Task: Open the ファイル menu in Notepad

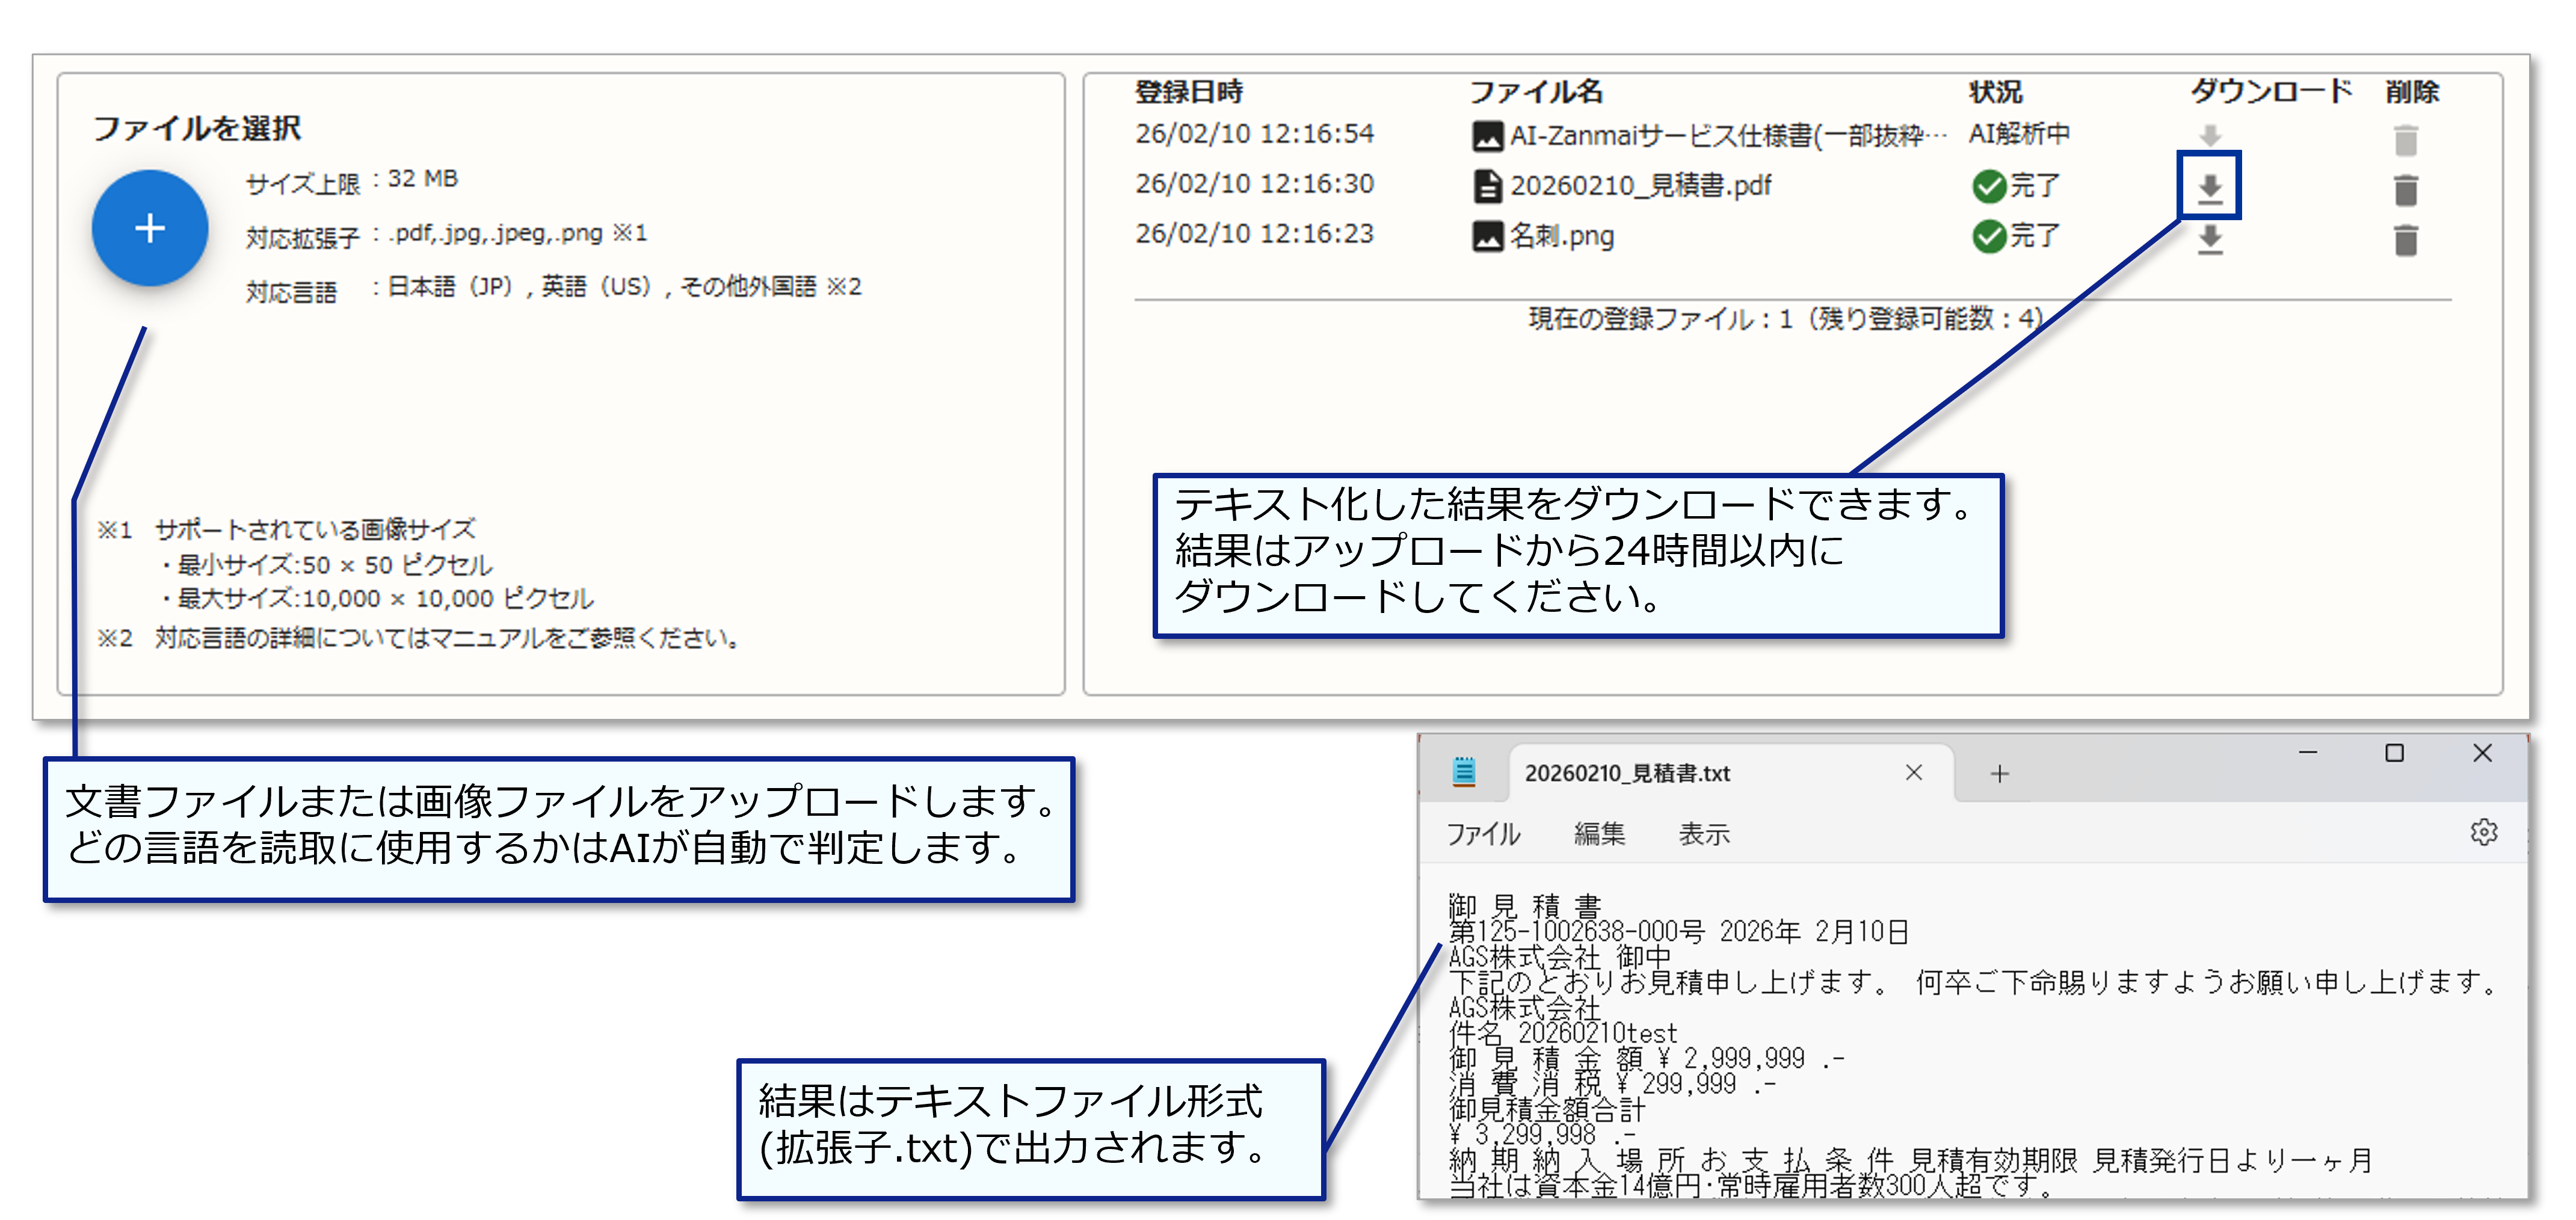Action: (x=1483, y=833)
